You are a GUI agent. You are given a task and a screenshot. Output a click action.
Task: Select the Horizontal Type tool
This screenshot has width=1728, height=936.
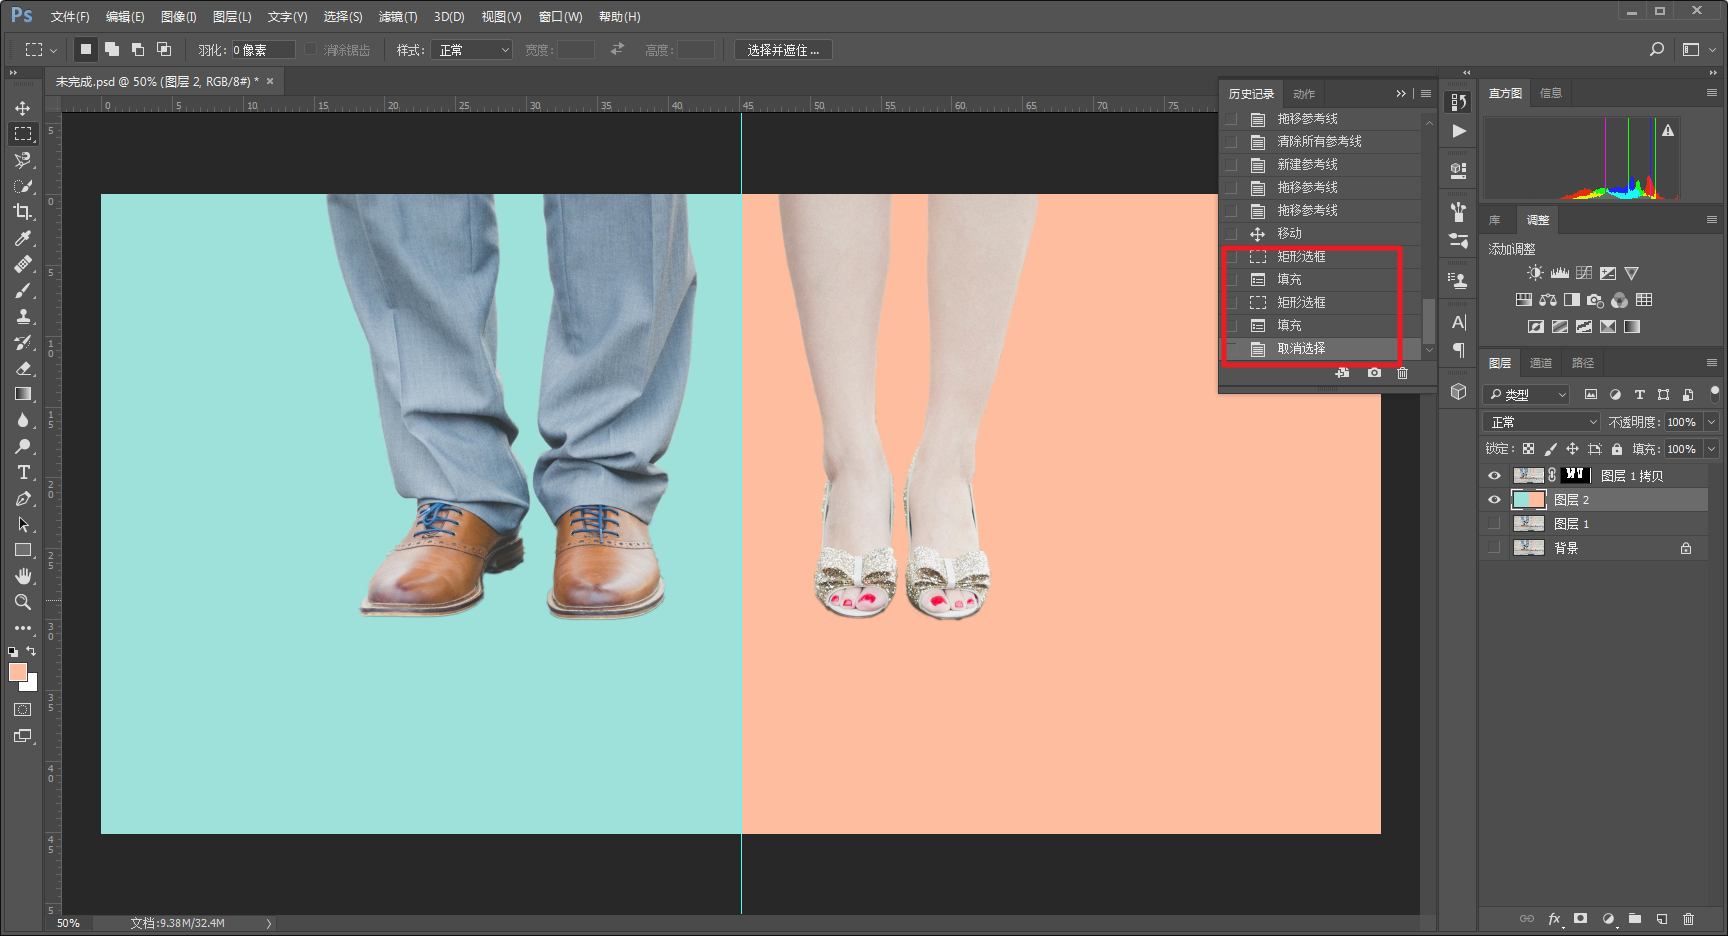(22, 472)
